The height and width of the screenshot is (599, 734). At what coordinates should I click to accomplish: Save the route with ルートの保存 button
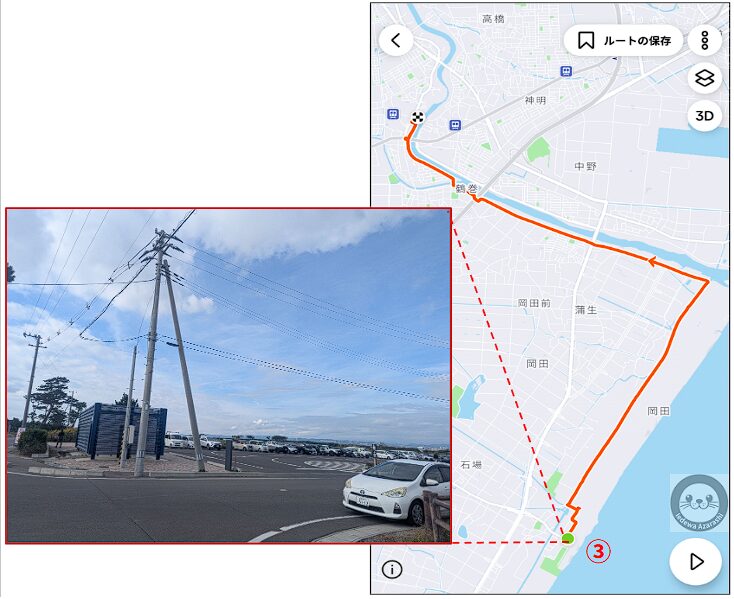pyautogui.click(x=624, y=41)
